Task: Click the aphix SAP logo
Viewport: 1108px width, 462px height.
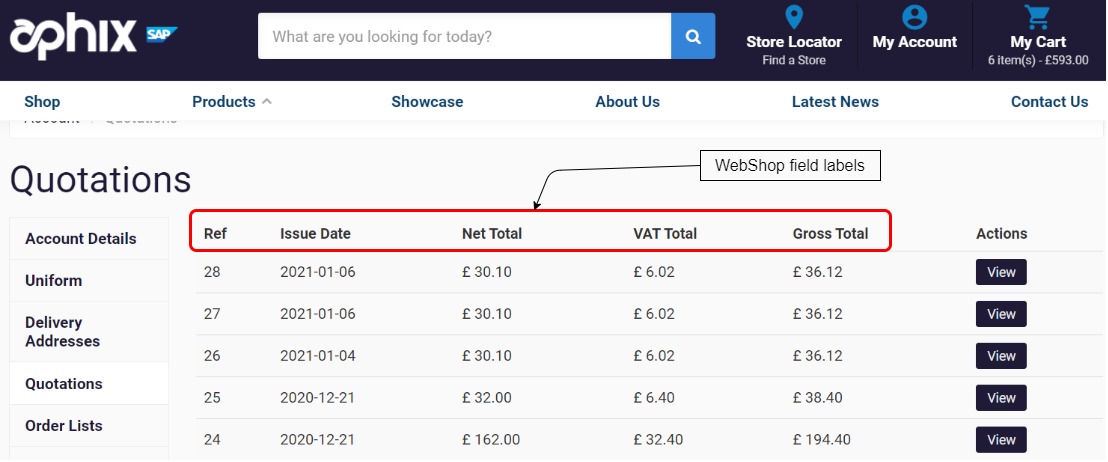Action: click(93, 37)
